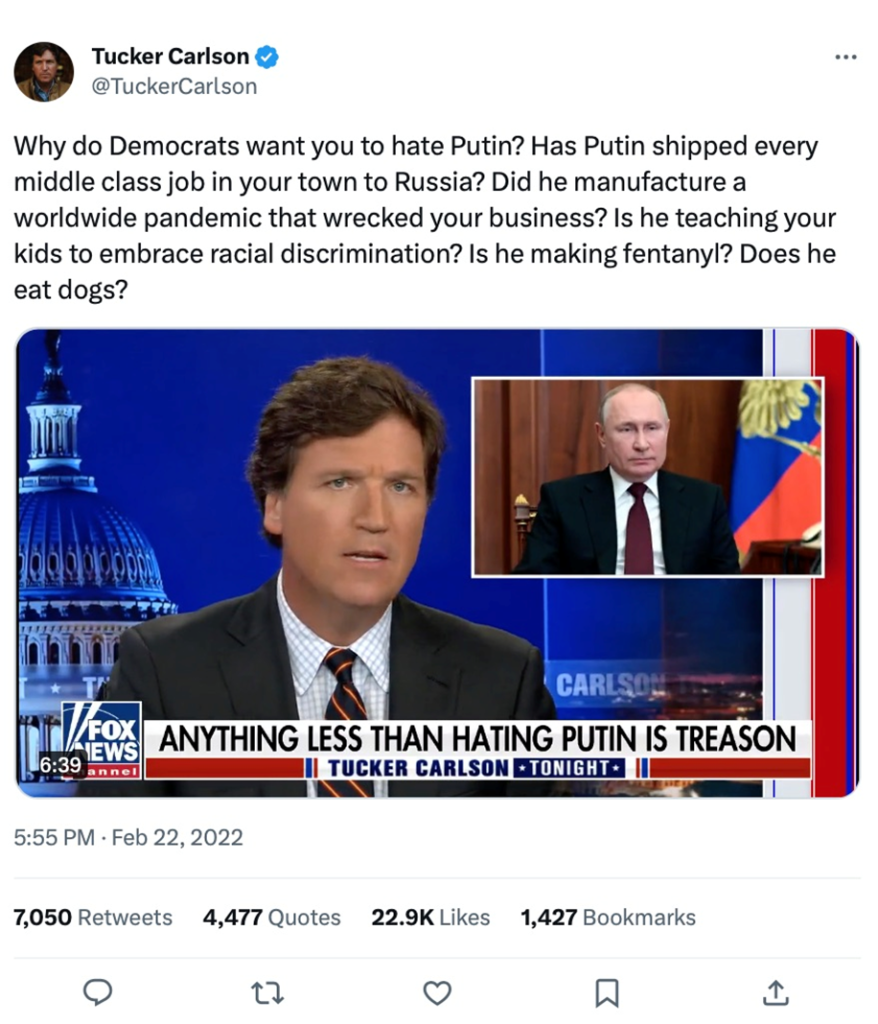Click the Fox News Channel logo in video
This screenshot has width=878, height=1024.
click(102, 740)
